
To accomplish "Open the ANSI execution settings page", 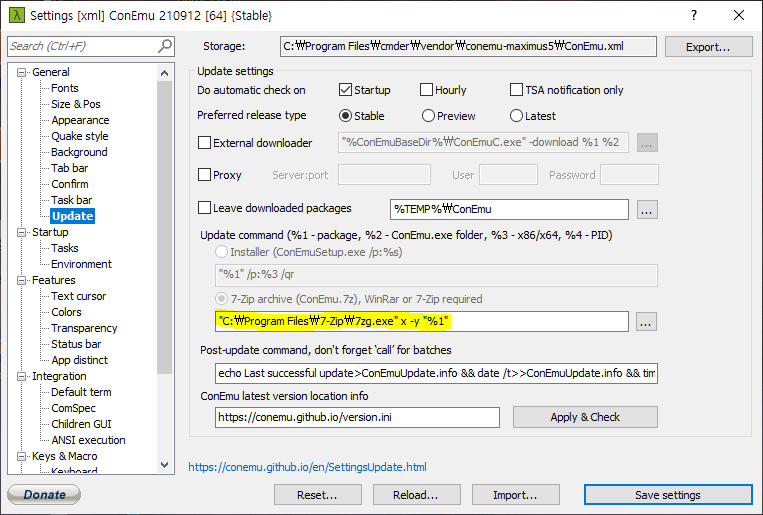I will (88, 440).
